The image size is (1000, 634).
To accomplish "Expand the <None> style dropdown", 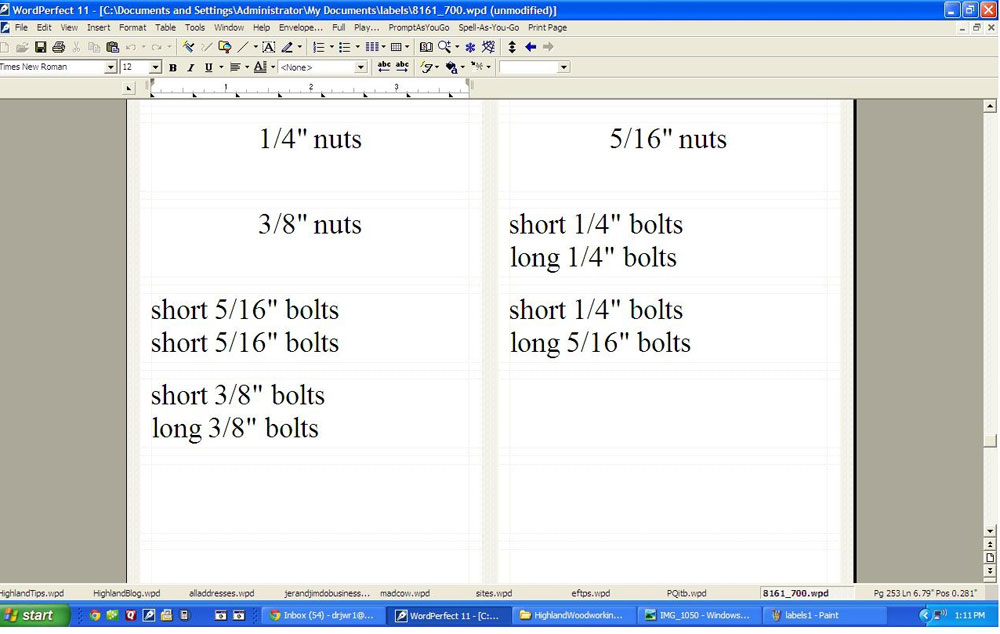I will coord(361,67).
